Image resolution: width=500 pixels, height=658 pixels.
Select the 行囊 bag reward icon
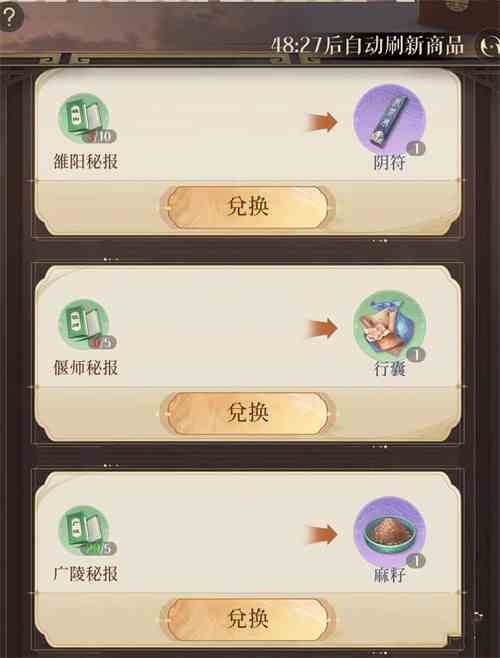coord(389,326)
